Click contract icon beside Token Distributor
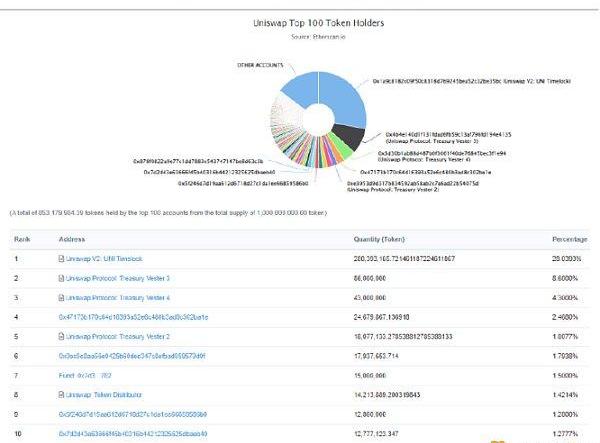Viewport: 600px width, 443px height. (62, 394)
